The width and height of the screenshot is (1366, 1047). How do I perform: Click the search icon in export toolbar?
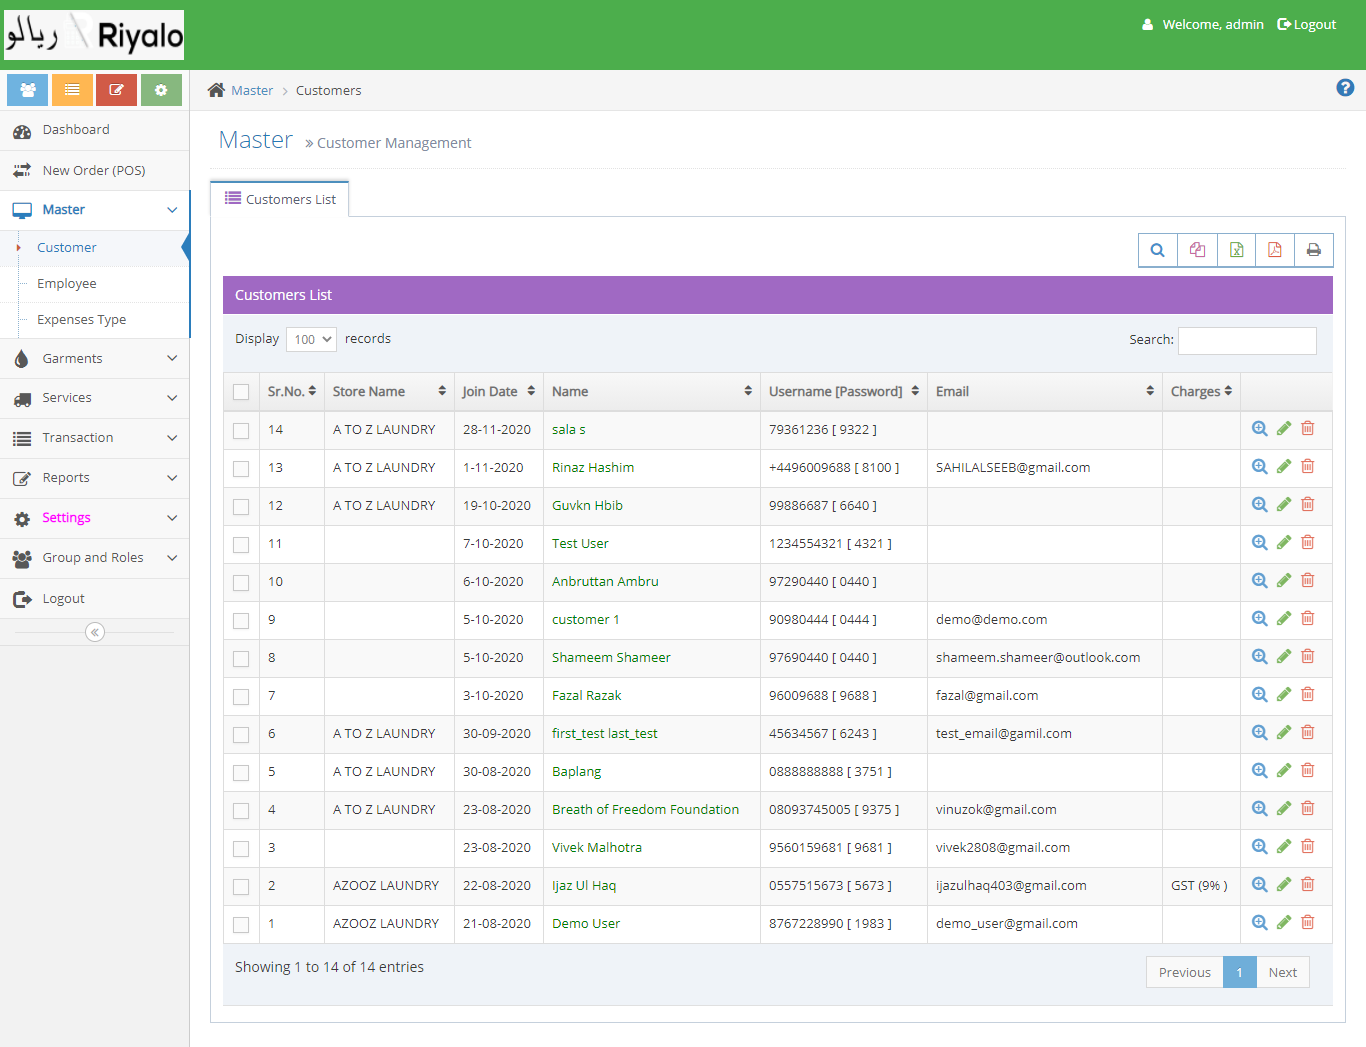[1157, 250]
